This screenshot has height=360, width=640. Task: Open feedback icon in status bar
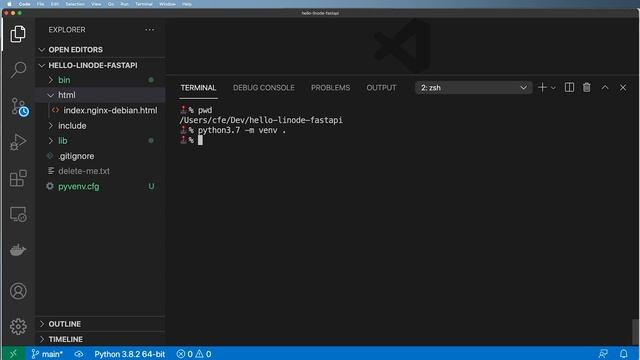coord(603,353)
